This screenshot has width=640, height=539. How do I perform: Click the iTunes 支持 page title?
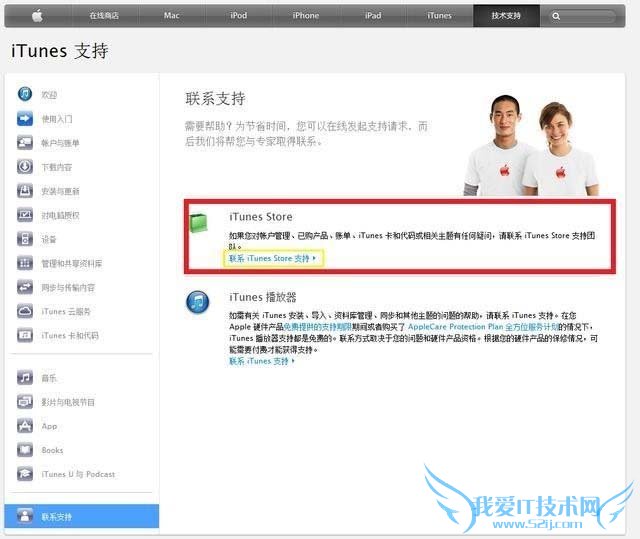coord(60,51)
